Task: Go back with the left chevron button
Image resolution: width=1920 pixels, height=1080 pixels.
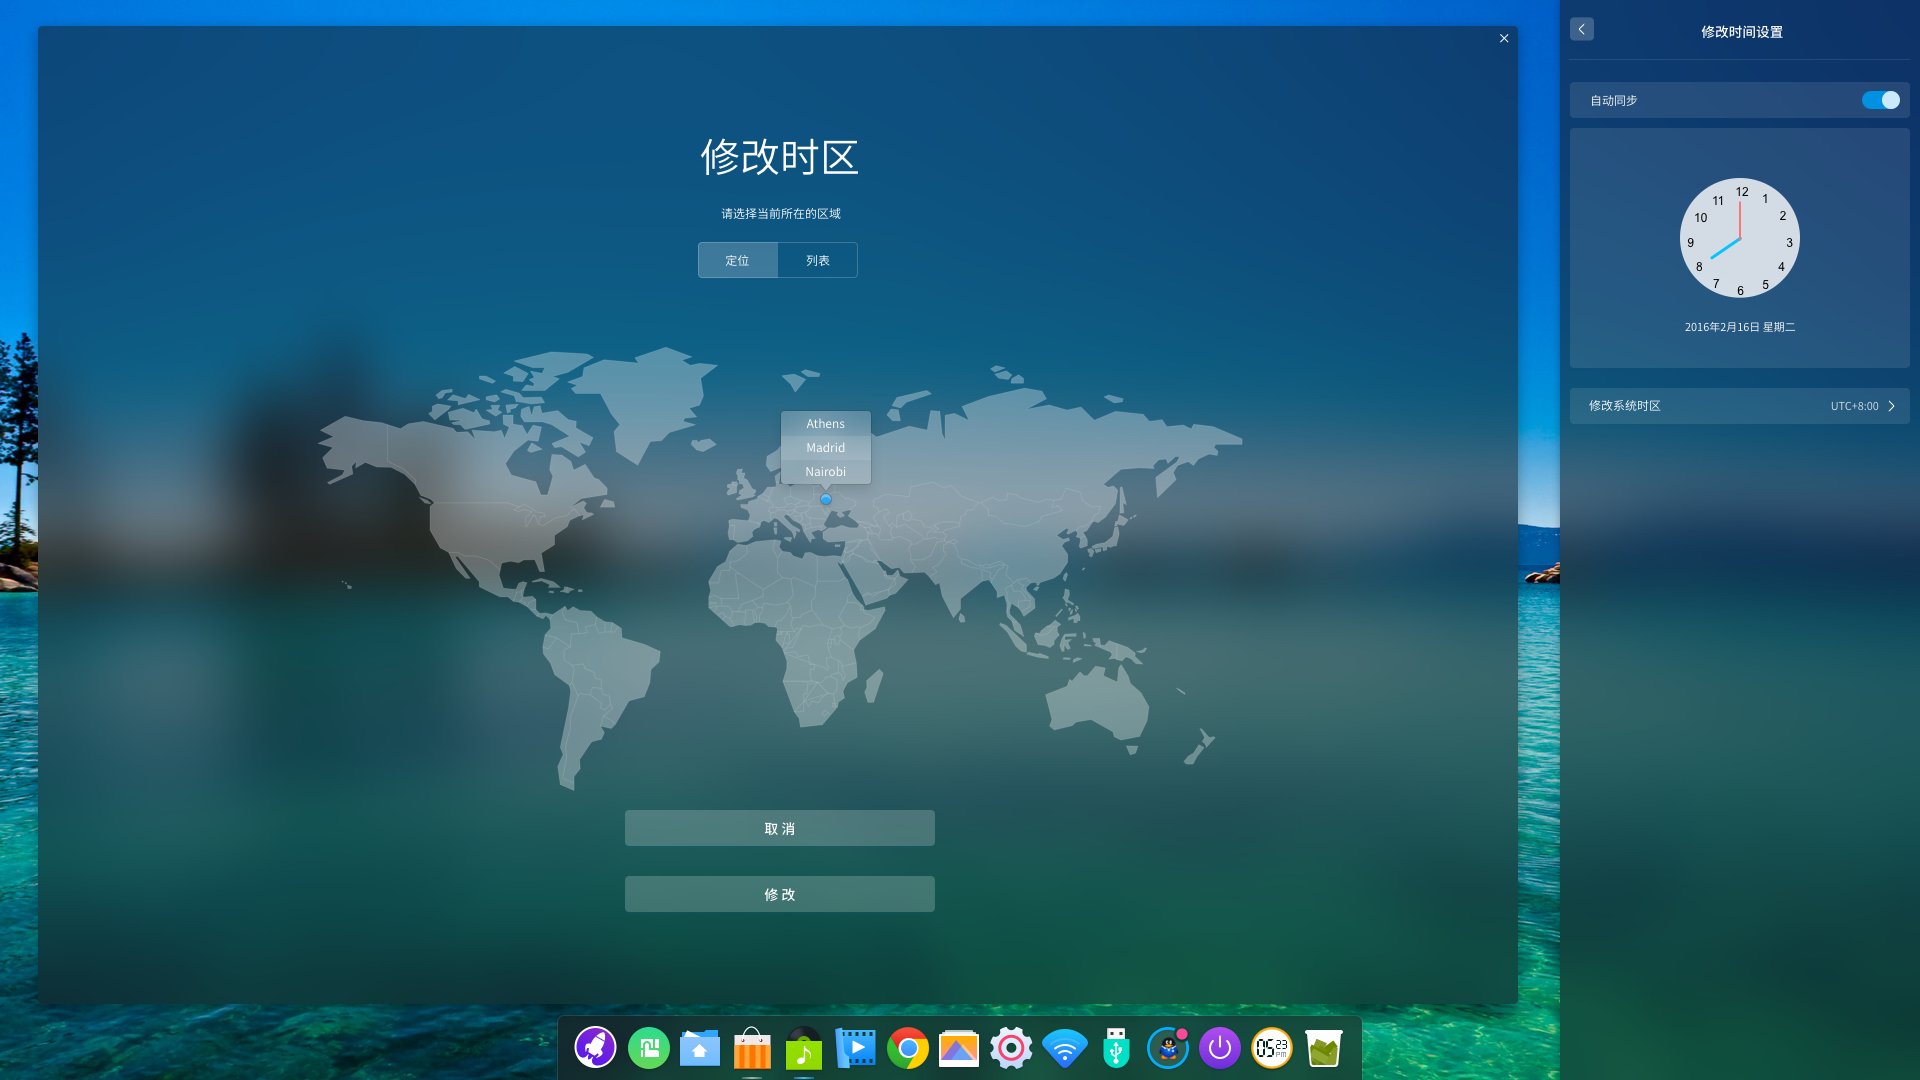Action: [1581, 29]
